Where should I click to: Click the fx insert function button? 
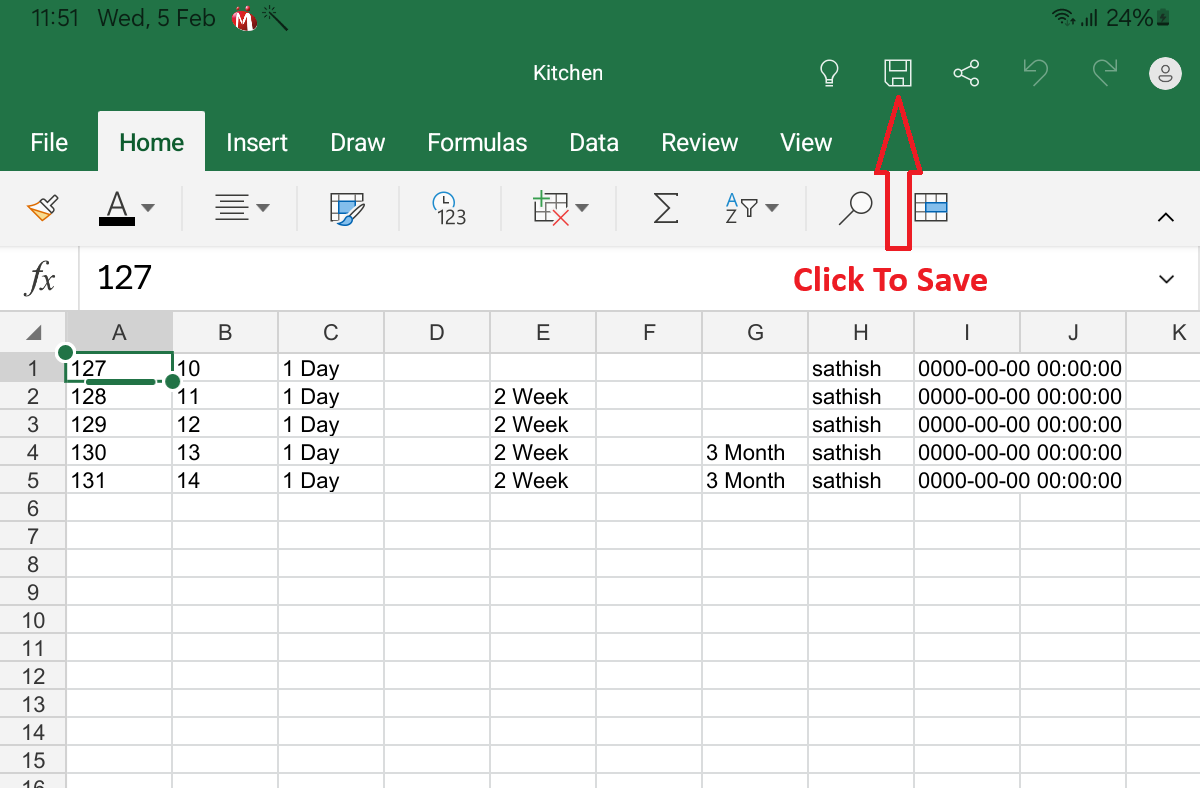39,279
